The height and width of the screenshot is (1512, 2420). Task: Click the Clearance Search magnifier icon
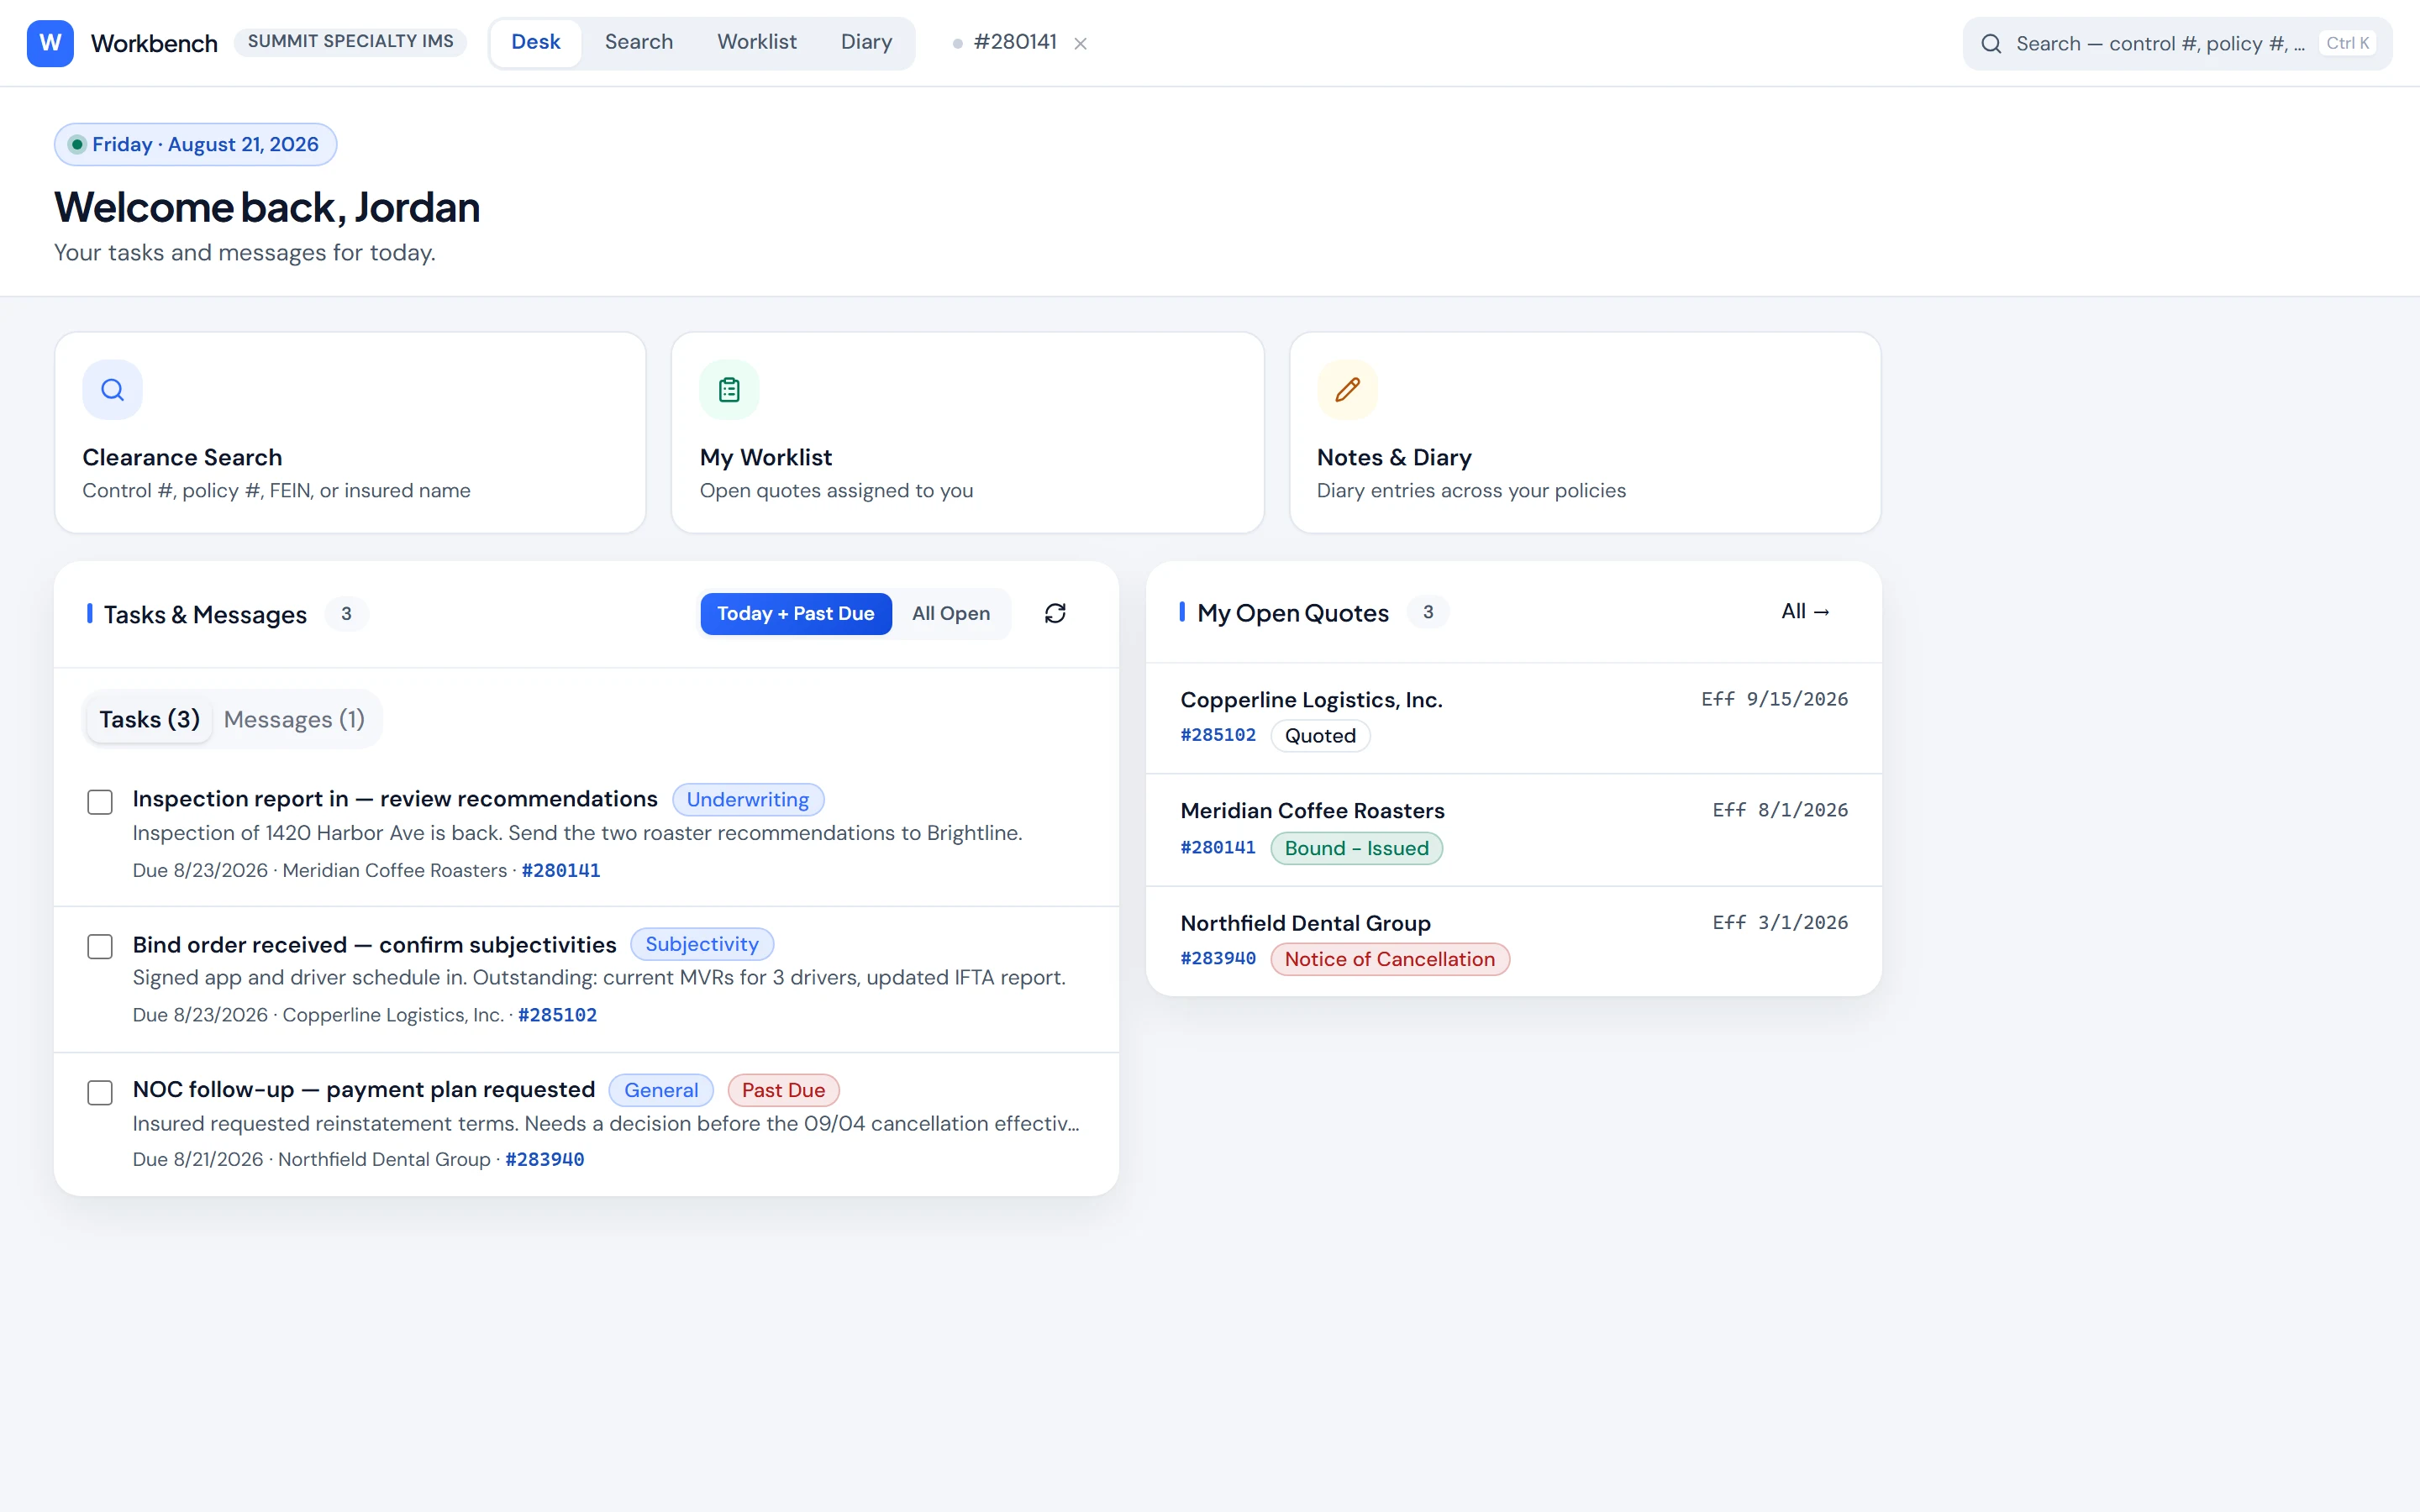(112, 390)
